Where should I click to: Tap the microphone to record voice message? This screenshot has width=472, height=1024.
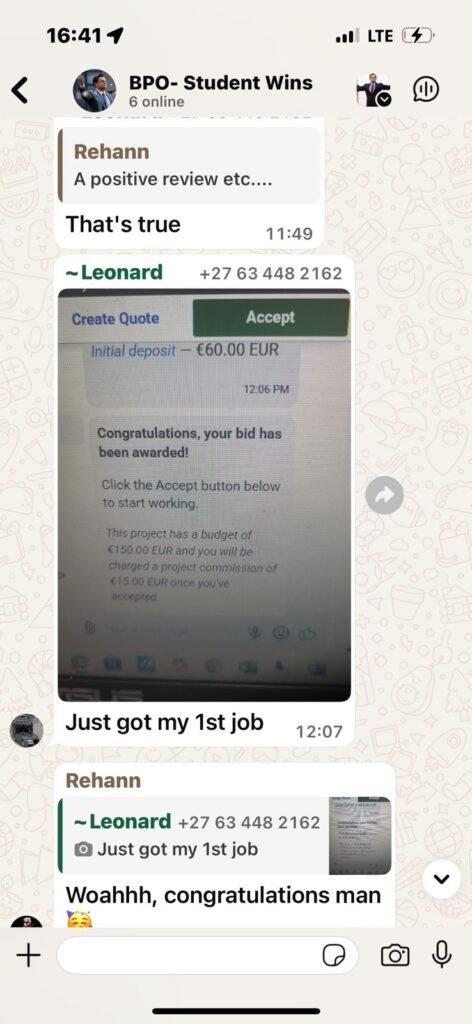click(442, 954)
